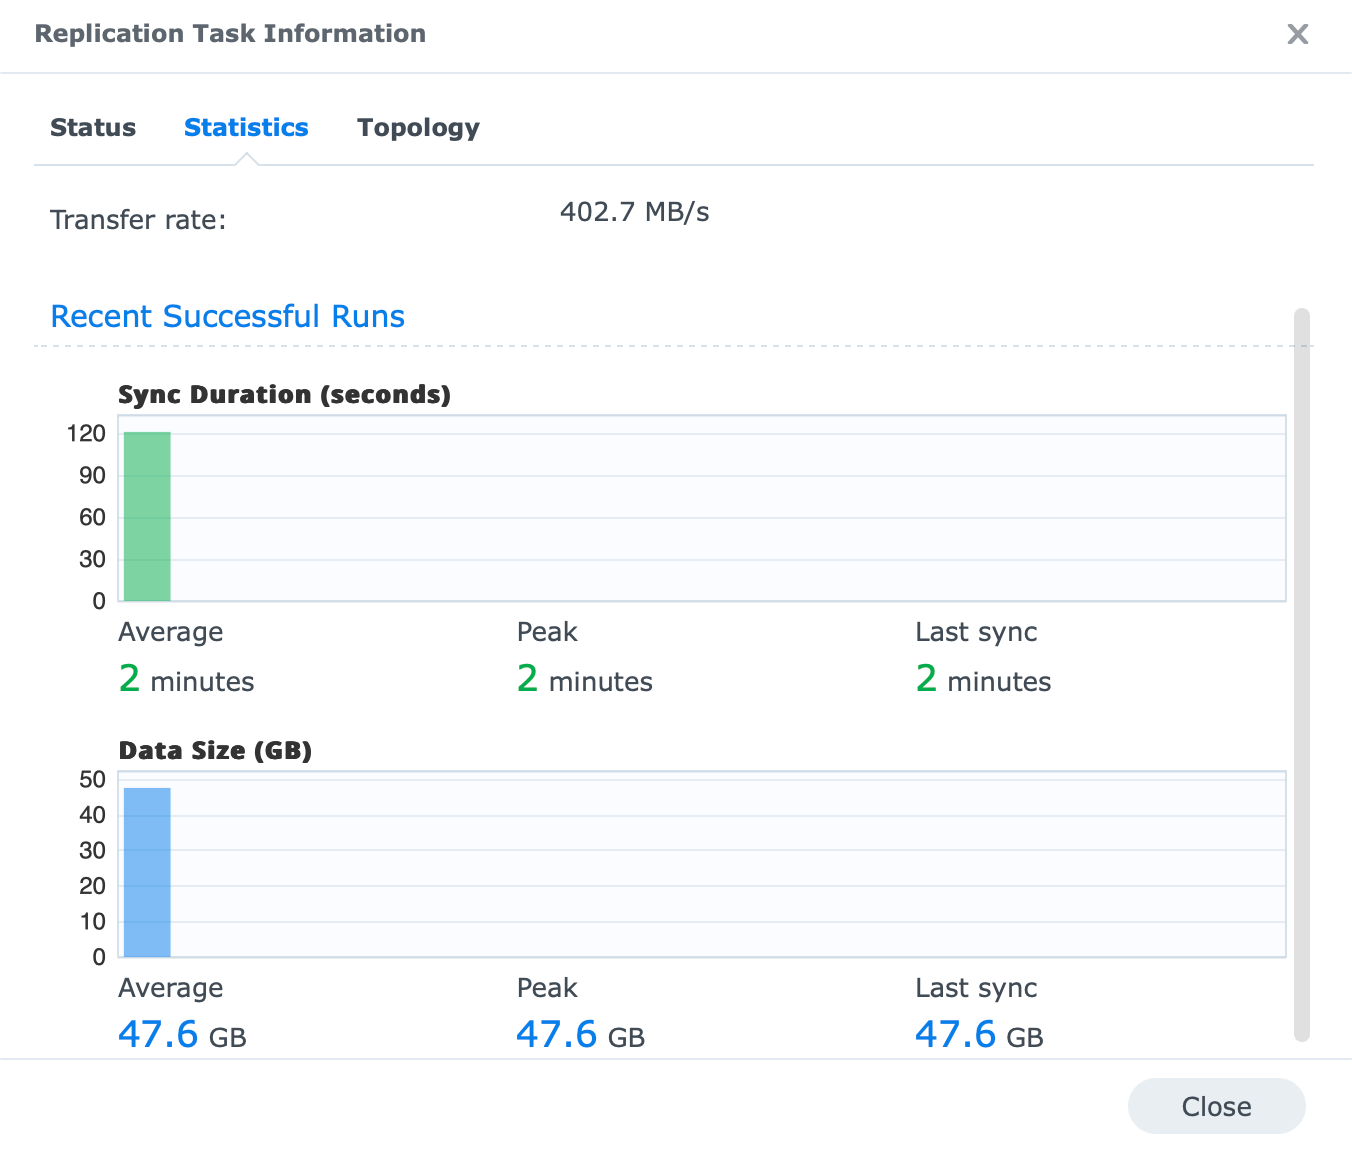Close dialog using the X icon

(x=1297, y=34)
